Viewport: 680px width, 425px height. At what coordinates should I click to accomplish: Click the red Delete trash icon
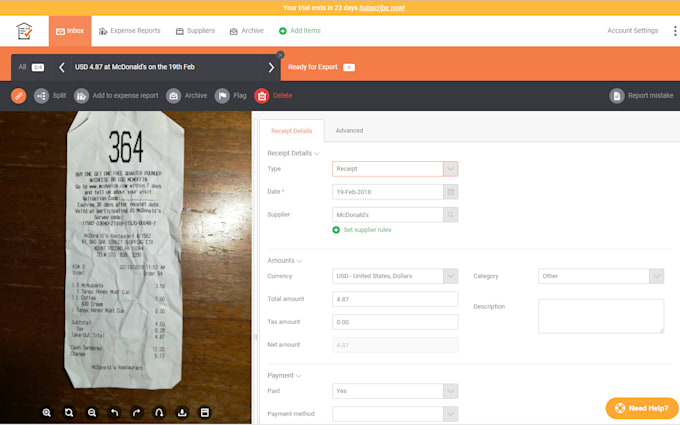pos(262,96)
